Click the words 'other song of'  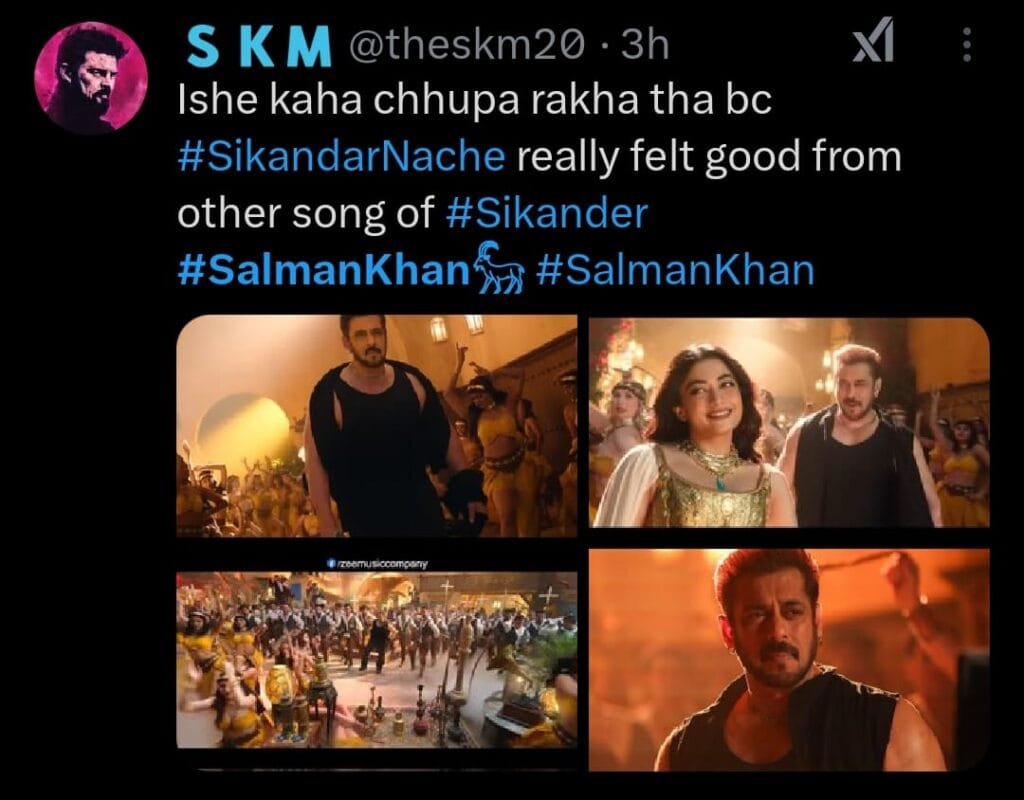(x=306, y=213)
